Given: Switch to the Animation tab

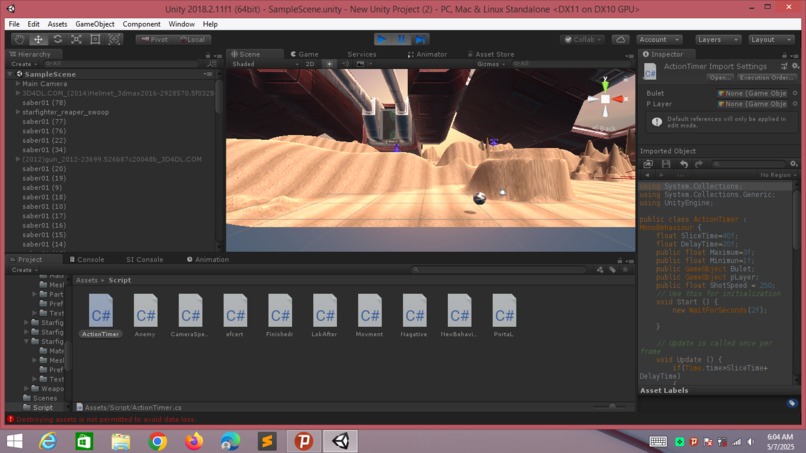Looking at the screenshot, I should 208,260.
